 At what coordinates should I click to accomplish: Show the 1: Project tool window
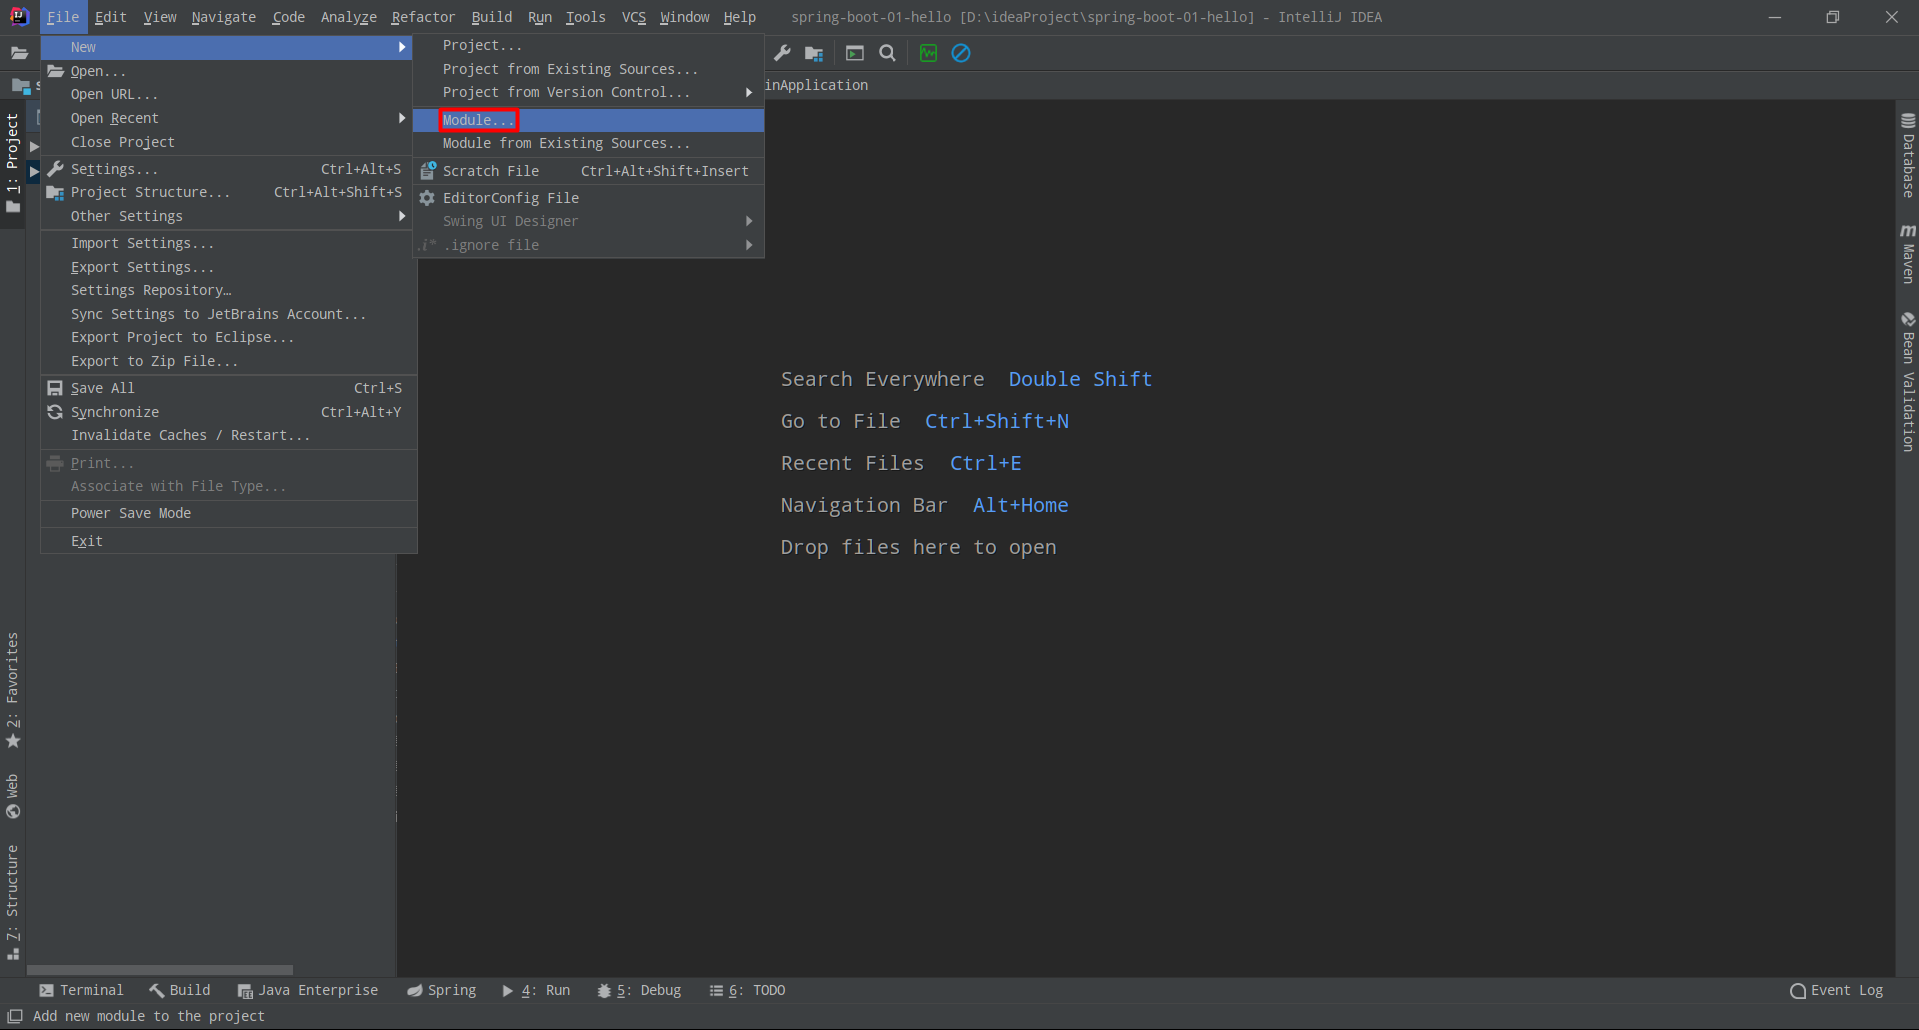point(13,163)
